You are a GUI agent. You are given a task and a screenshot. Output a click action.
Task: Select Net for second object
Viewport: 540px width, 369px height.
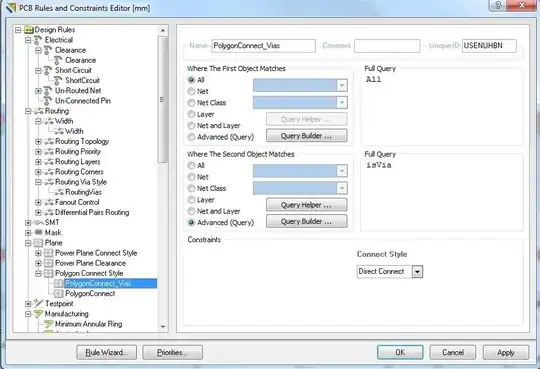tap(191, 177)
